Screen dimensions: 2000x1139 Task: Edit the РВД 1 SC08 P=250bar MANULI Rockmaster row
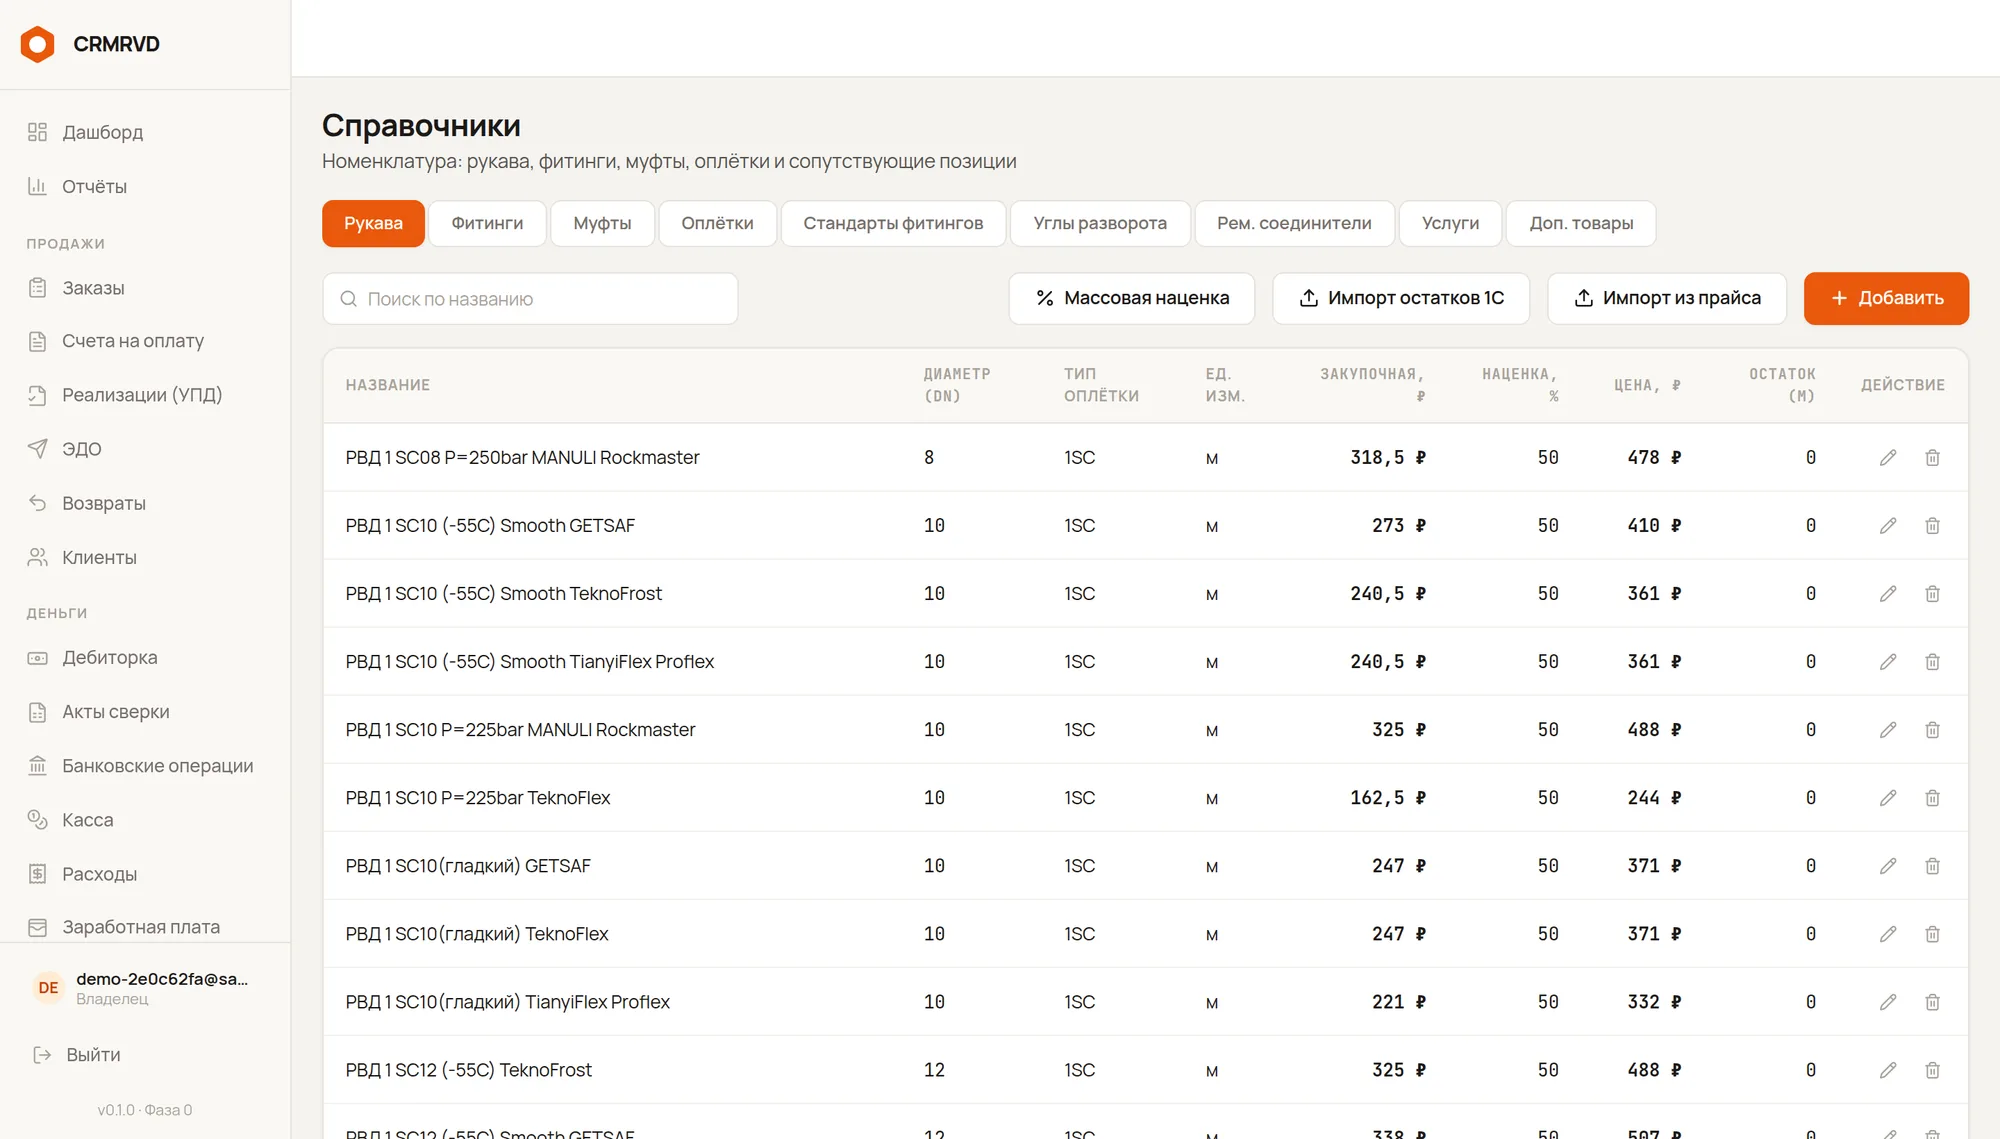1888,458
